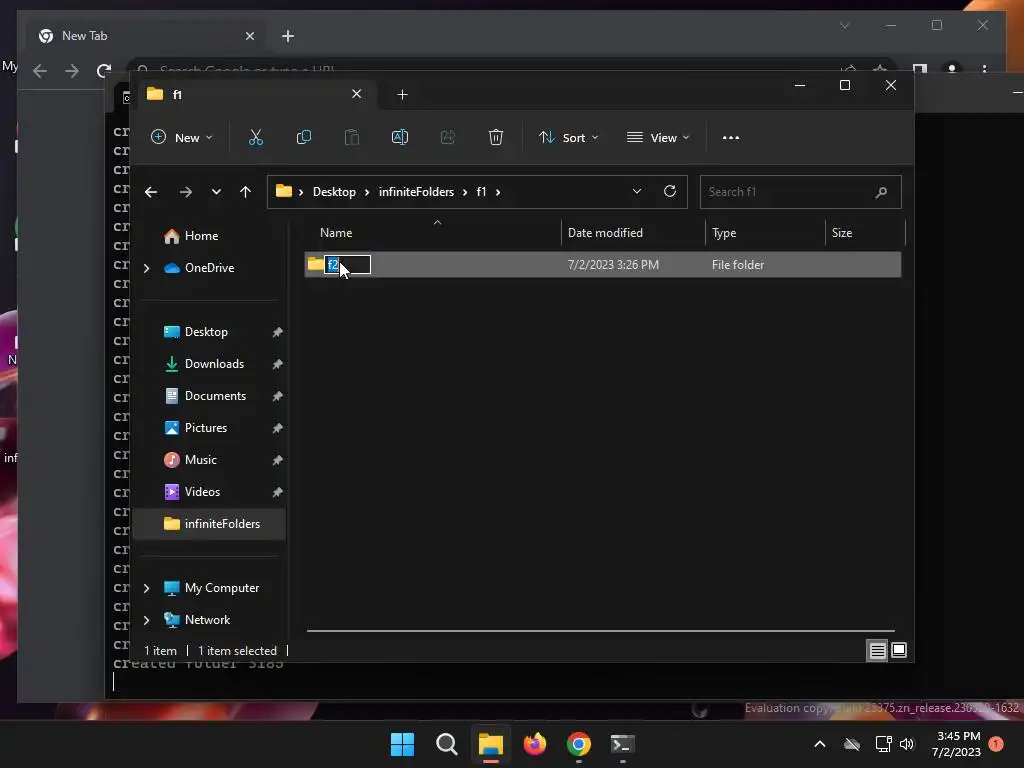Click File Explorer taskbar icon

490,744
